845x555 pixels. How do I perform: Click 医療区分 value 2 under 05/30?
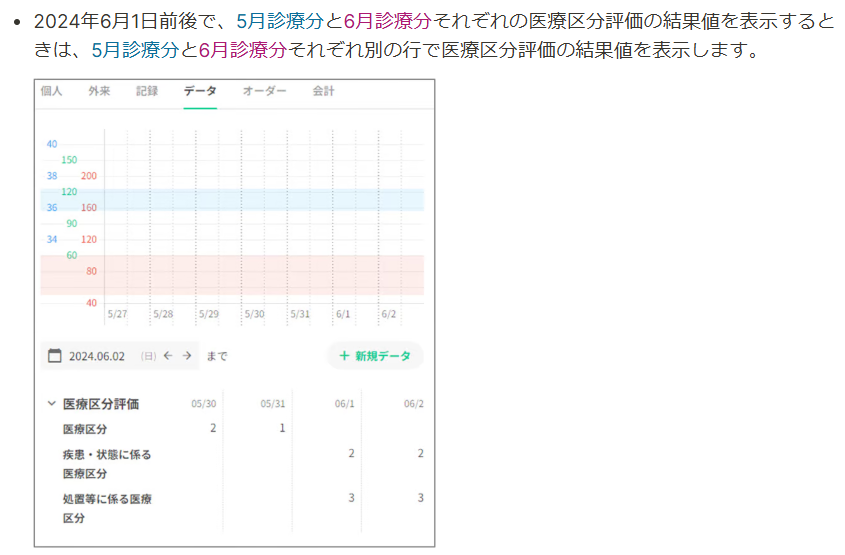(x=213, y=428)
